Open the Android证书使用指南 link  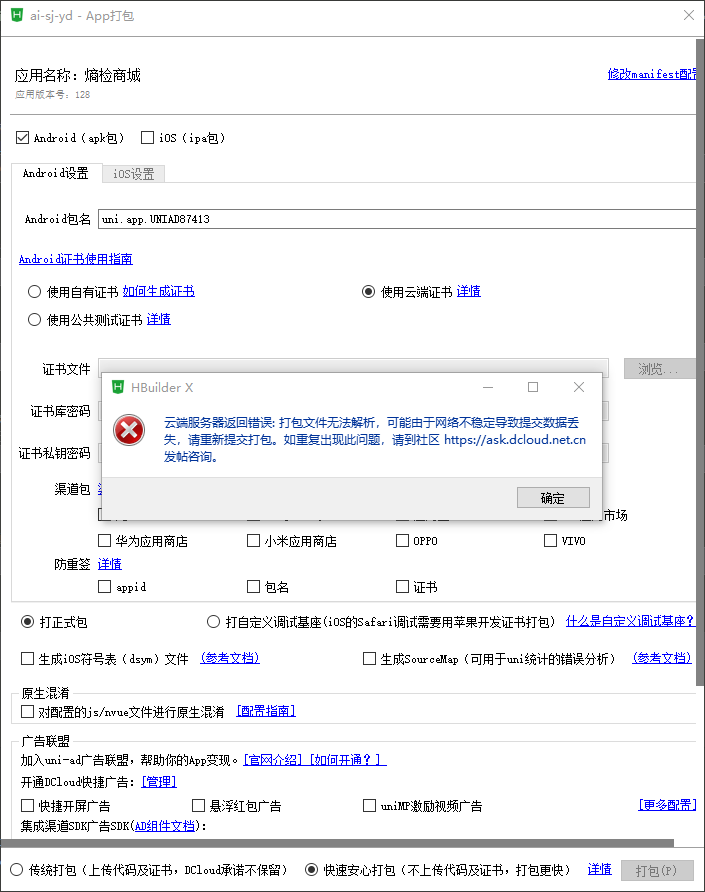76,259
